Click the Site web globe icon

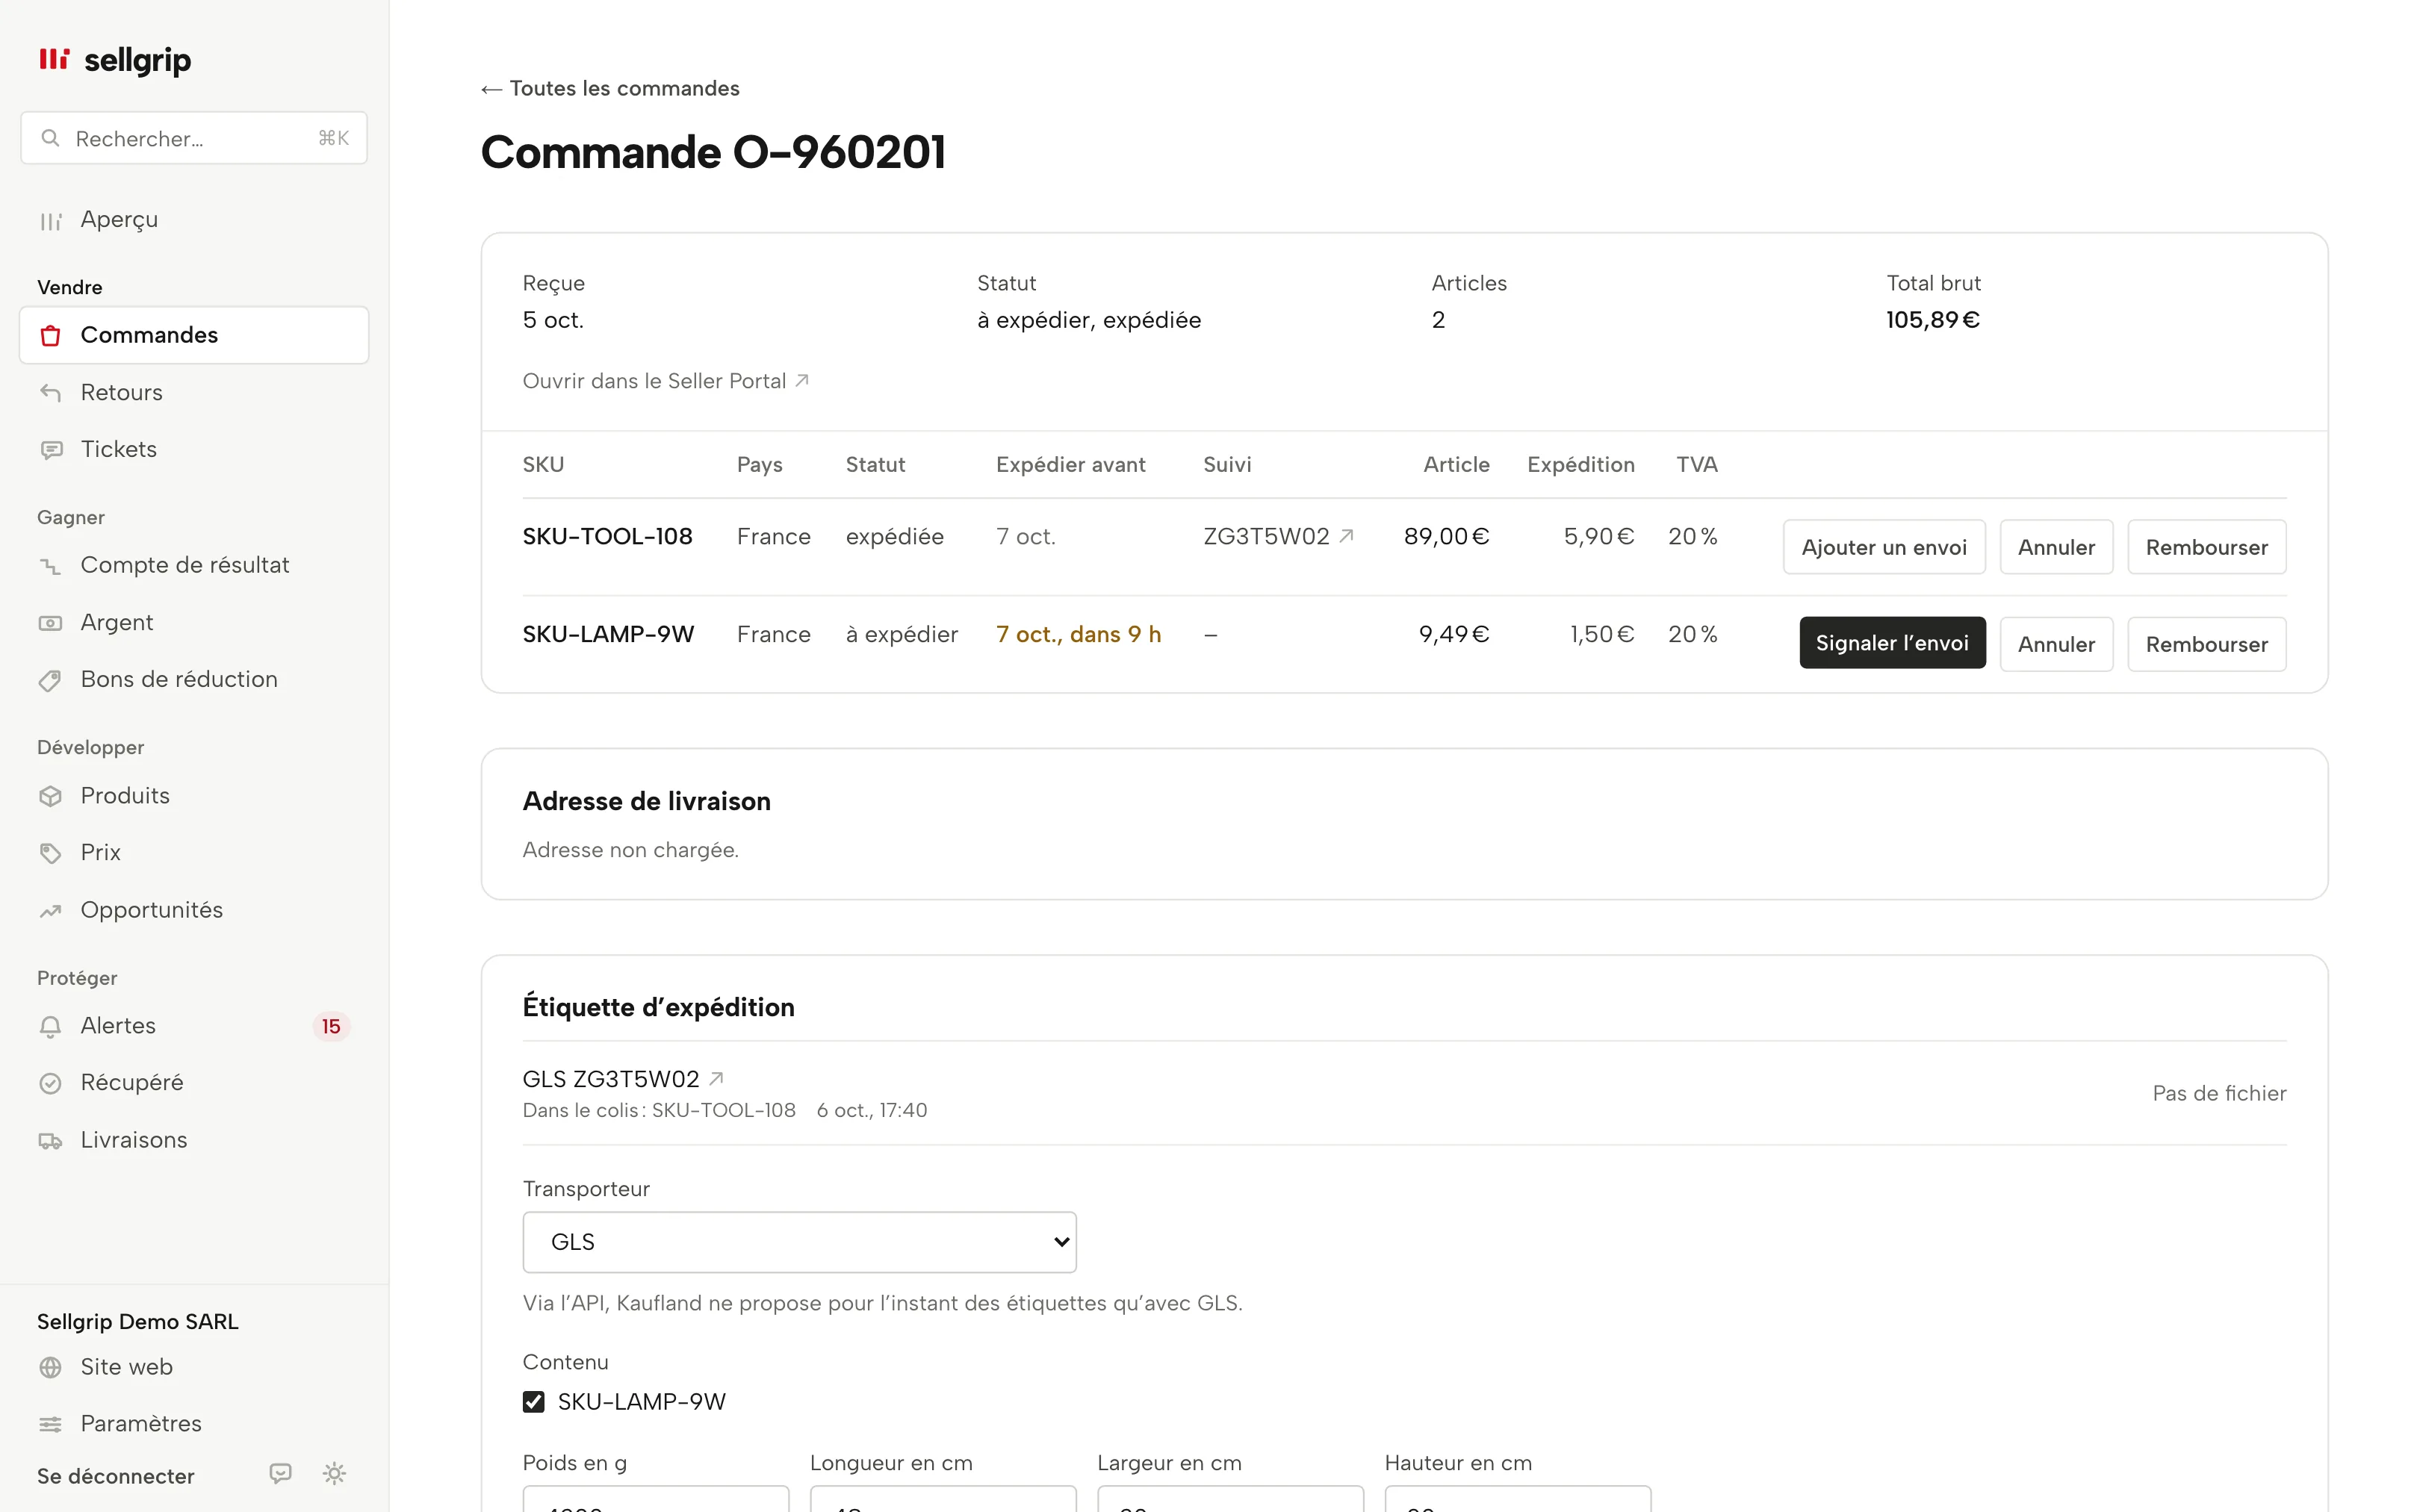click(50, 1367)
